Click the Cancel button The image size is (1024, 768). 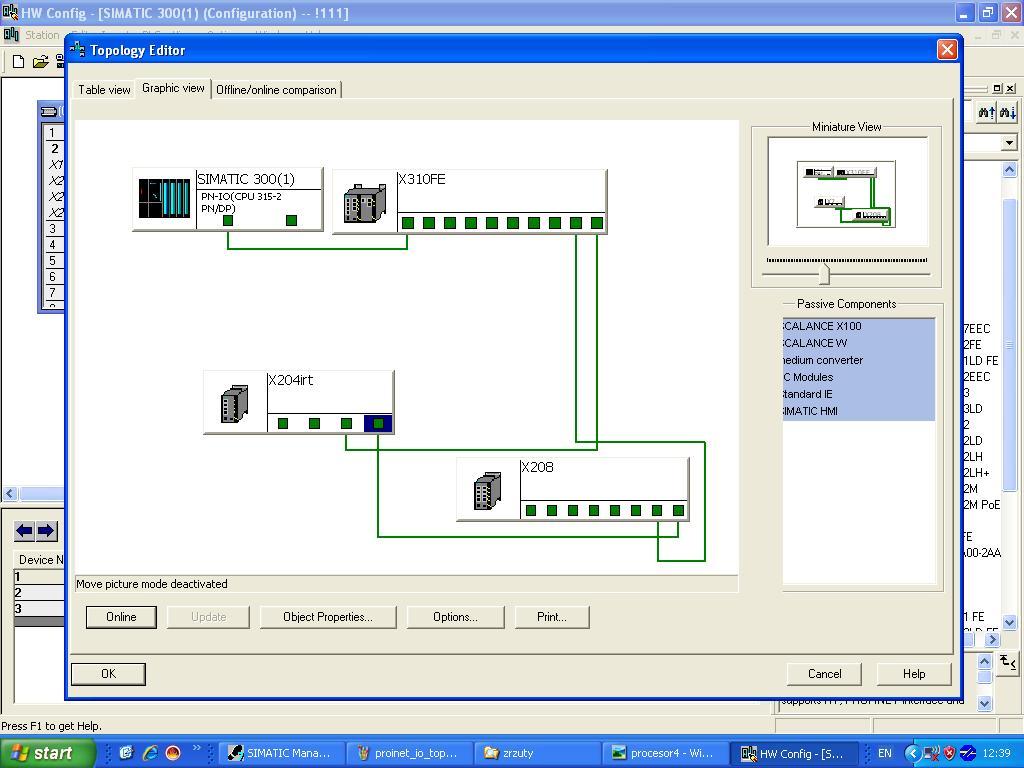pyautogui.click(x=824, y=674)
